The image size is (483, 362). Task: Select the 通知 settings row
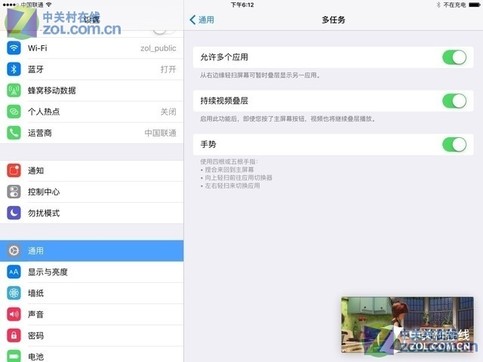[92, 171]
